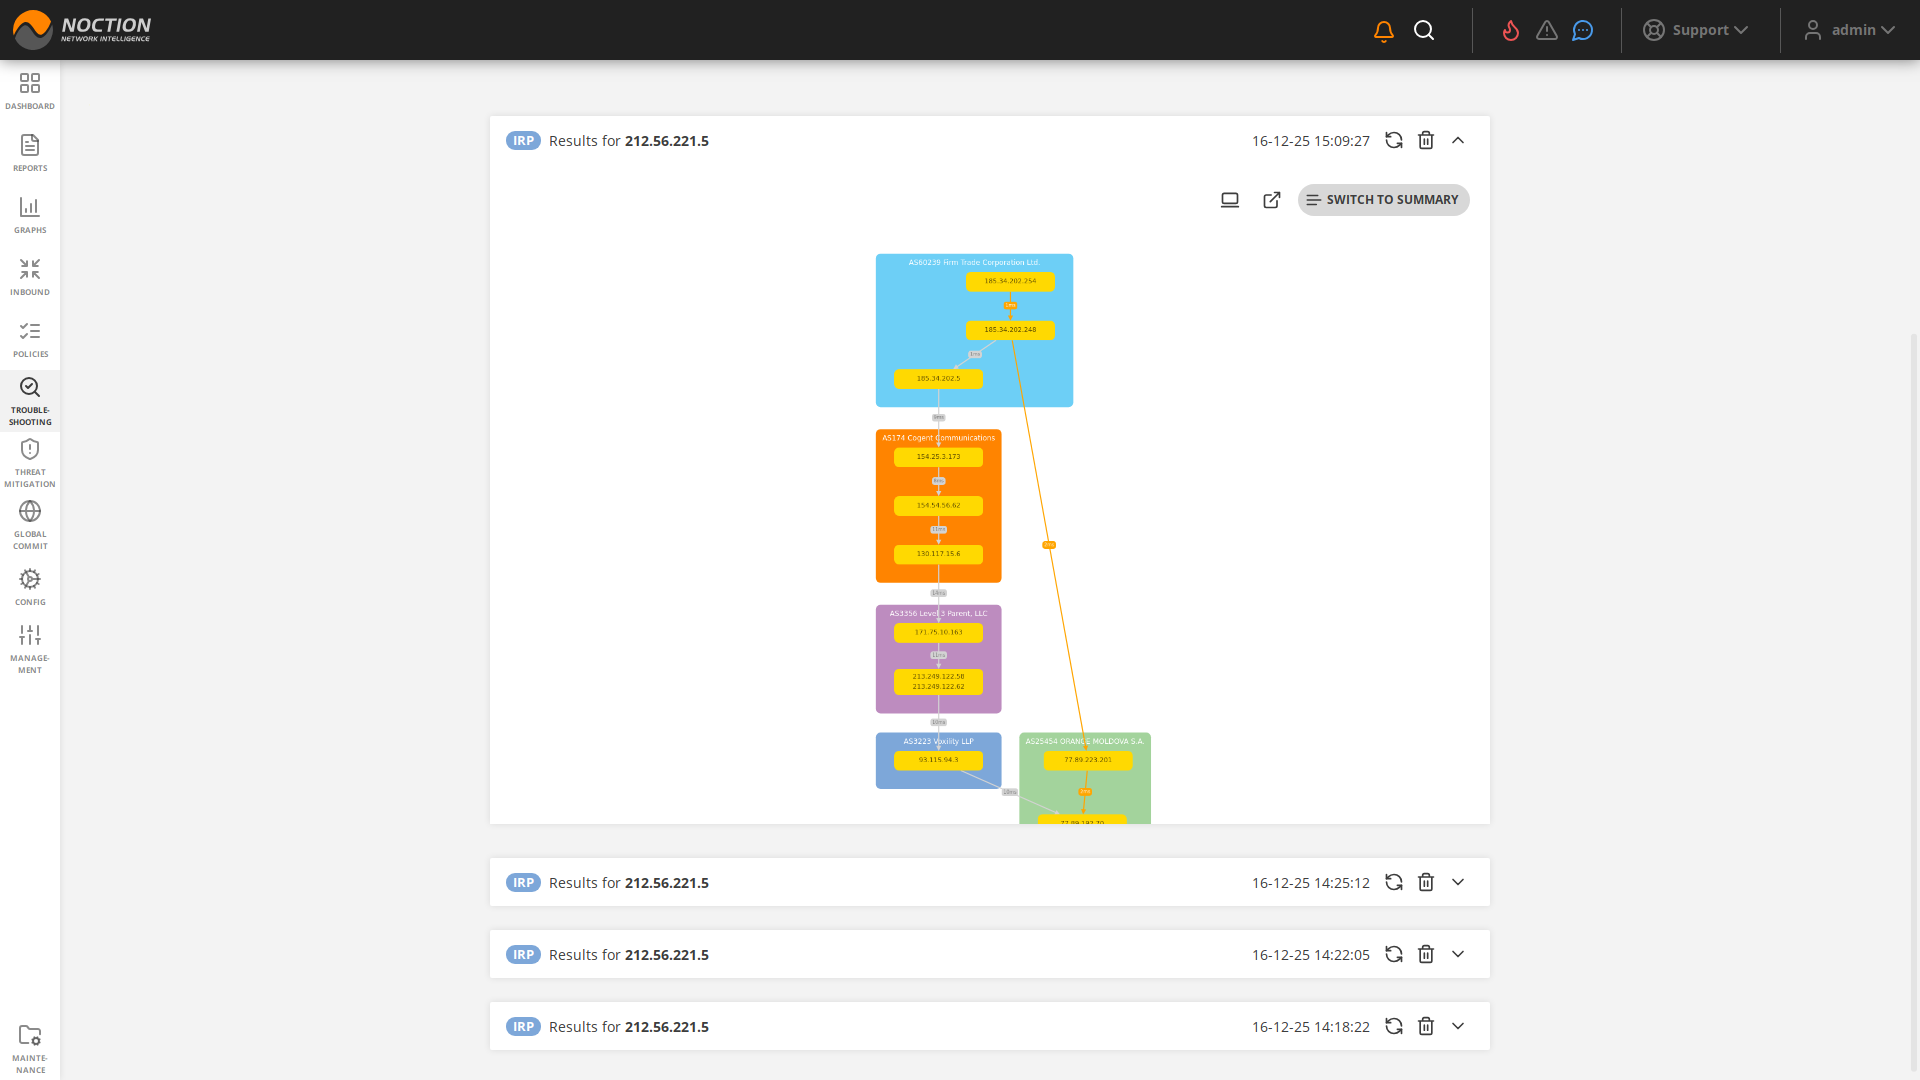Click node 154.25.3.173 in graph
The image size is (1920, 1080).
938,457
